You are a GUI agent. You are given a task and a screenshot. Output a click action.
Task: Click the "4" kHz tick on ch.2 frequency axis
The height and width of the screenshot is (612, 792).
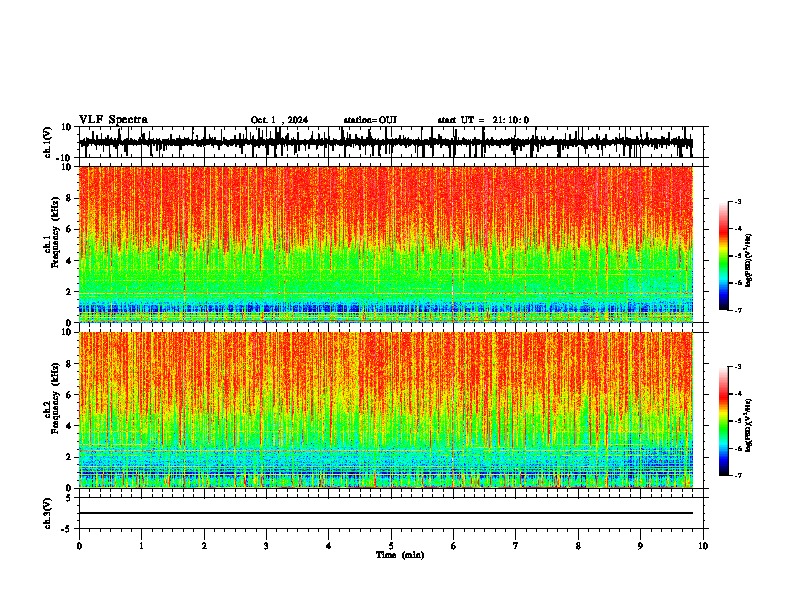pos(69,426)
